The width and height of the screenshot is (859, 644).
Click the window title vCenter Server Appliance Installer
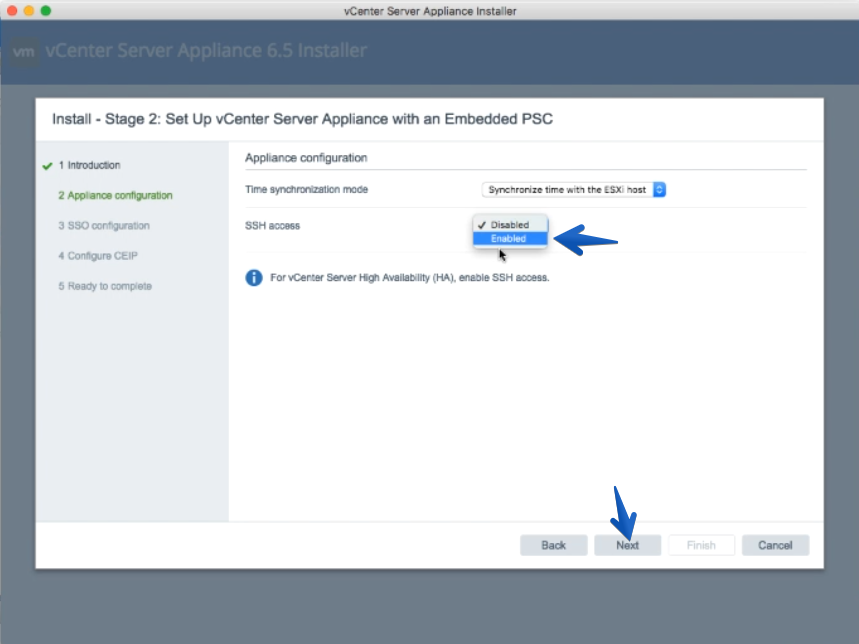pos(430,11)
